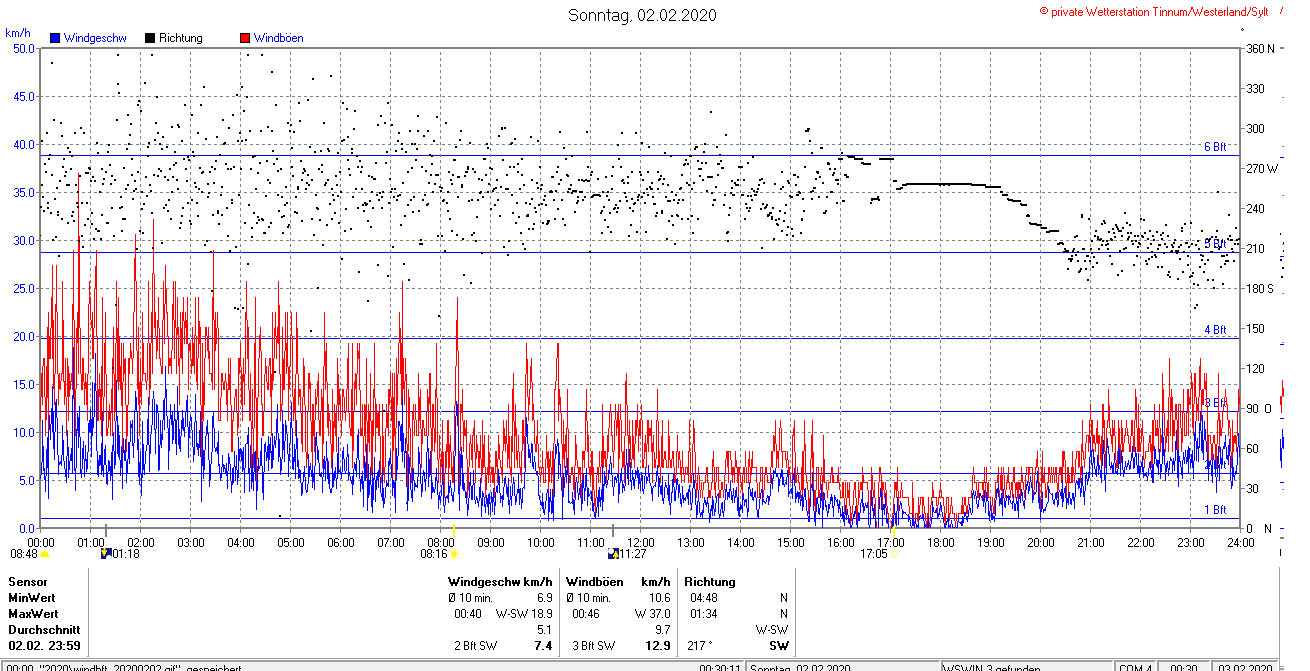1310x671 pixels.
Task: Click the red Windböen legend square
Action: click(245, 38)
